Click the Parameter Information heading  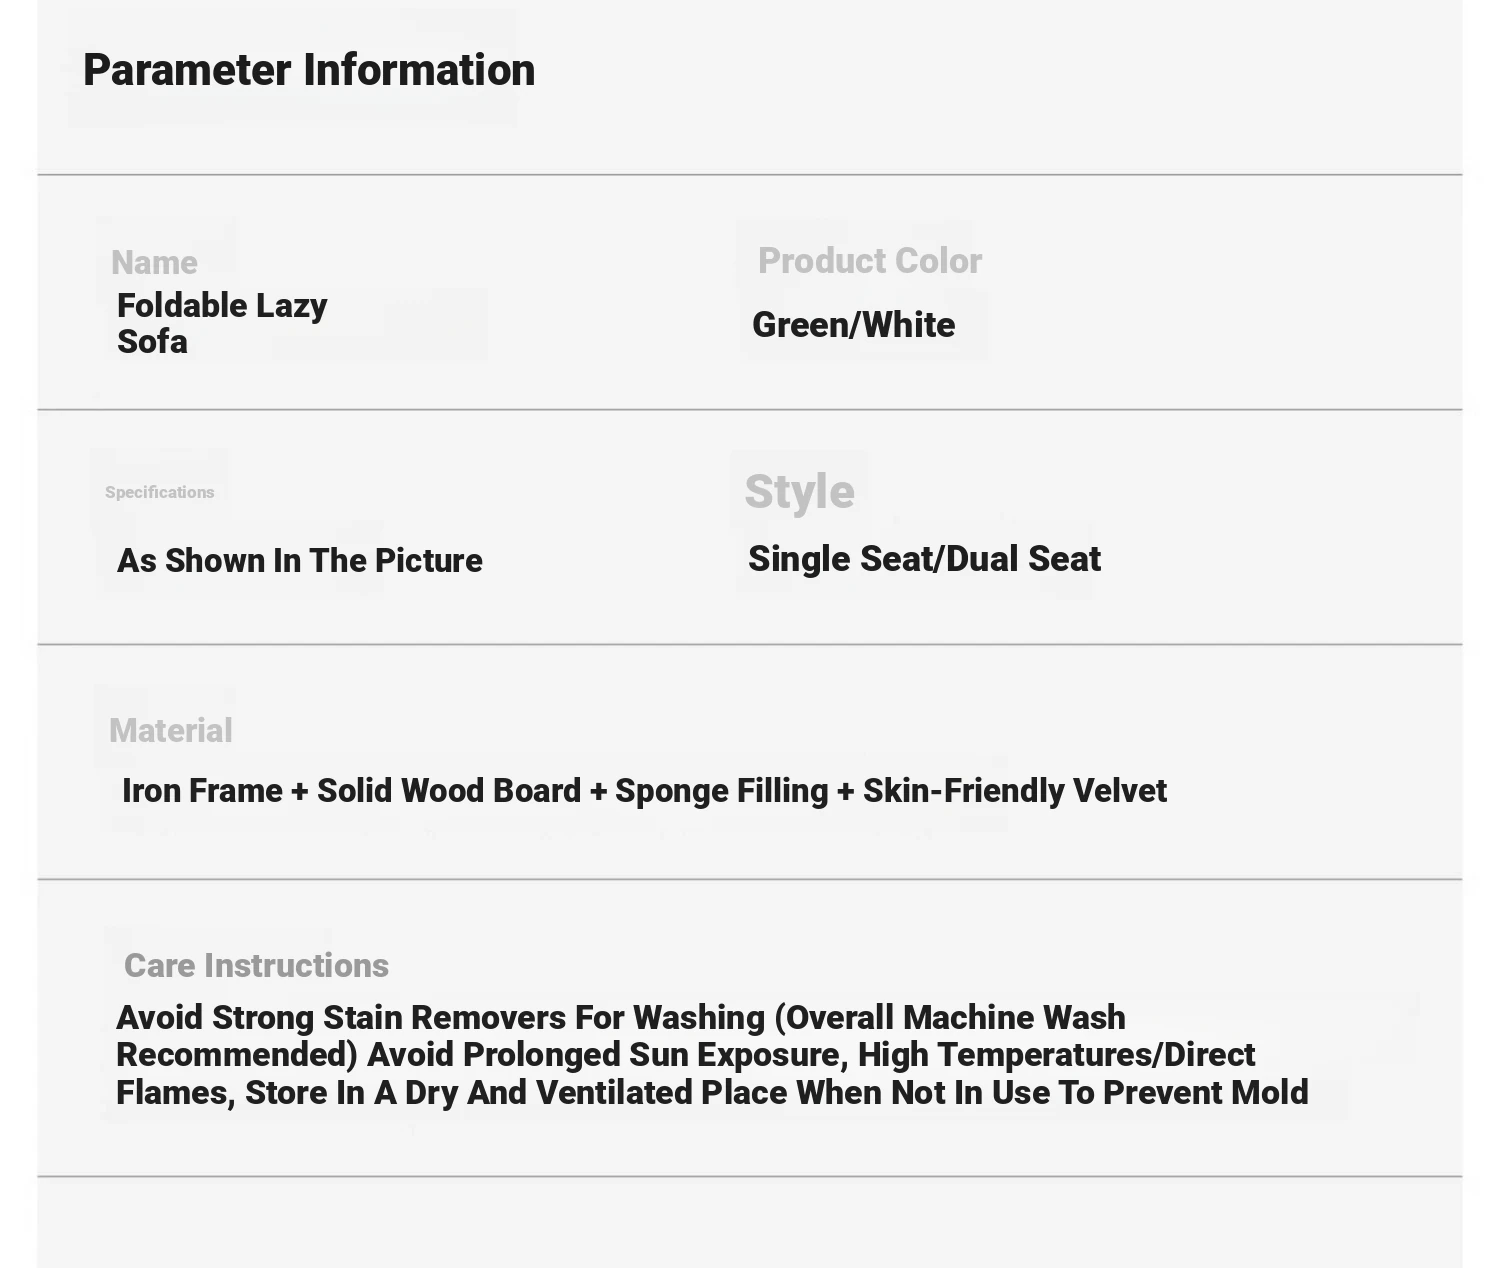click(x=309, y=70)
